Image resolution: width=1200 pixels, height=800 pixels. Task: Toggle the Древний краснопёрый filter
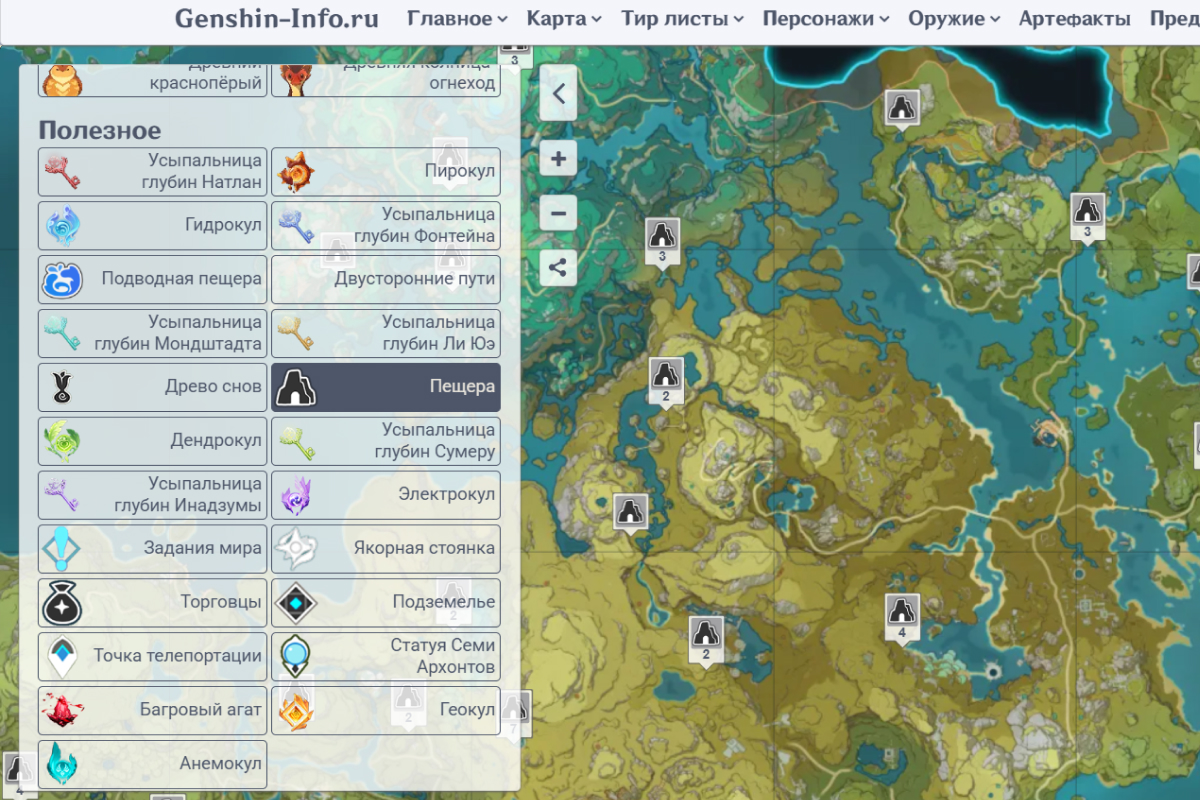[153, 80]
